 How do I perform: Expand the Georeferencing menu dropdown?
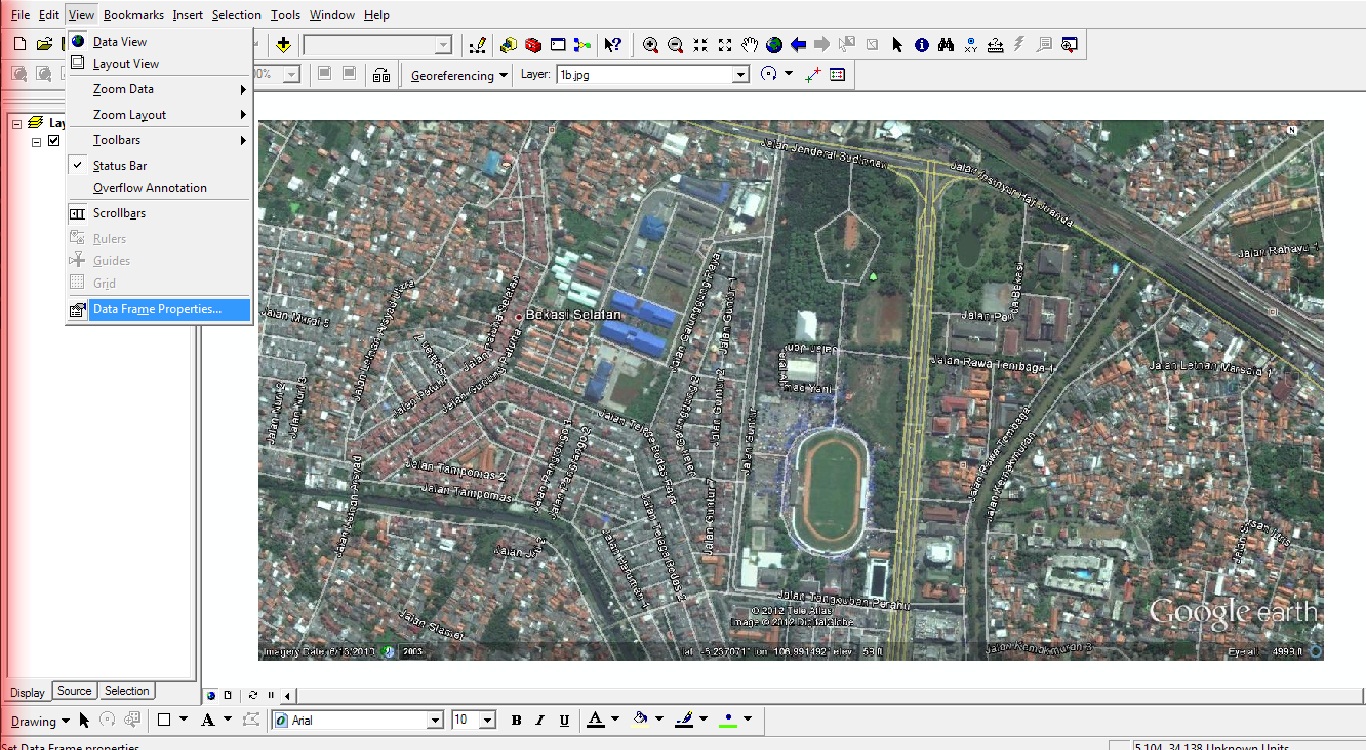(504, 75)
